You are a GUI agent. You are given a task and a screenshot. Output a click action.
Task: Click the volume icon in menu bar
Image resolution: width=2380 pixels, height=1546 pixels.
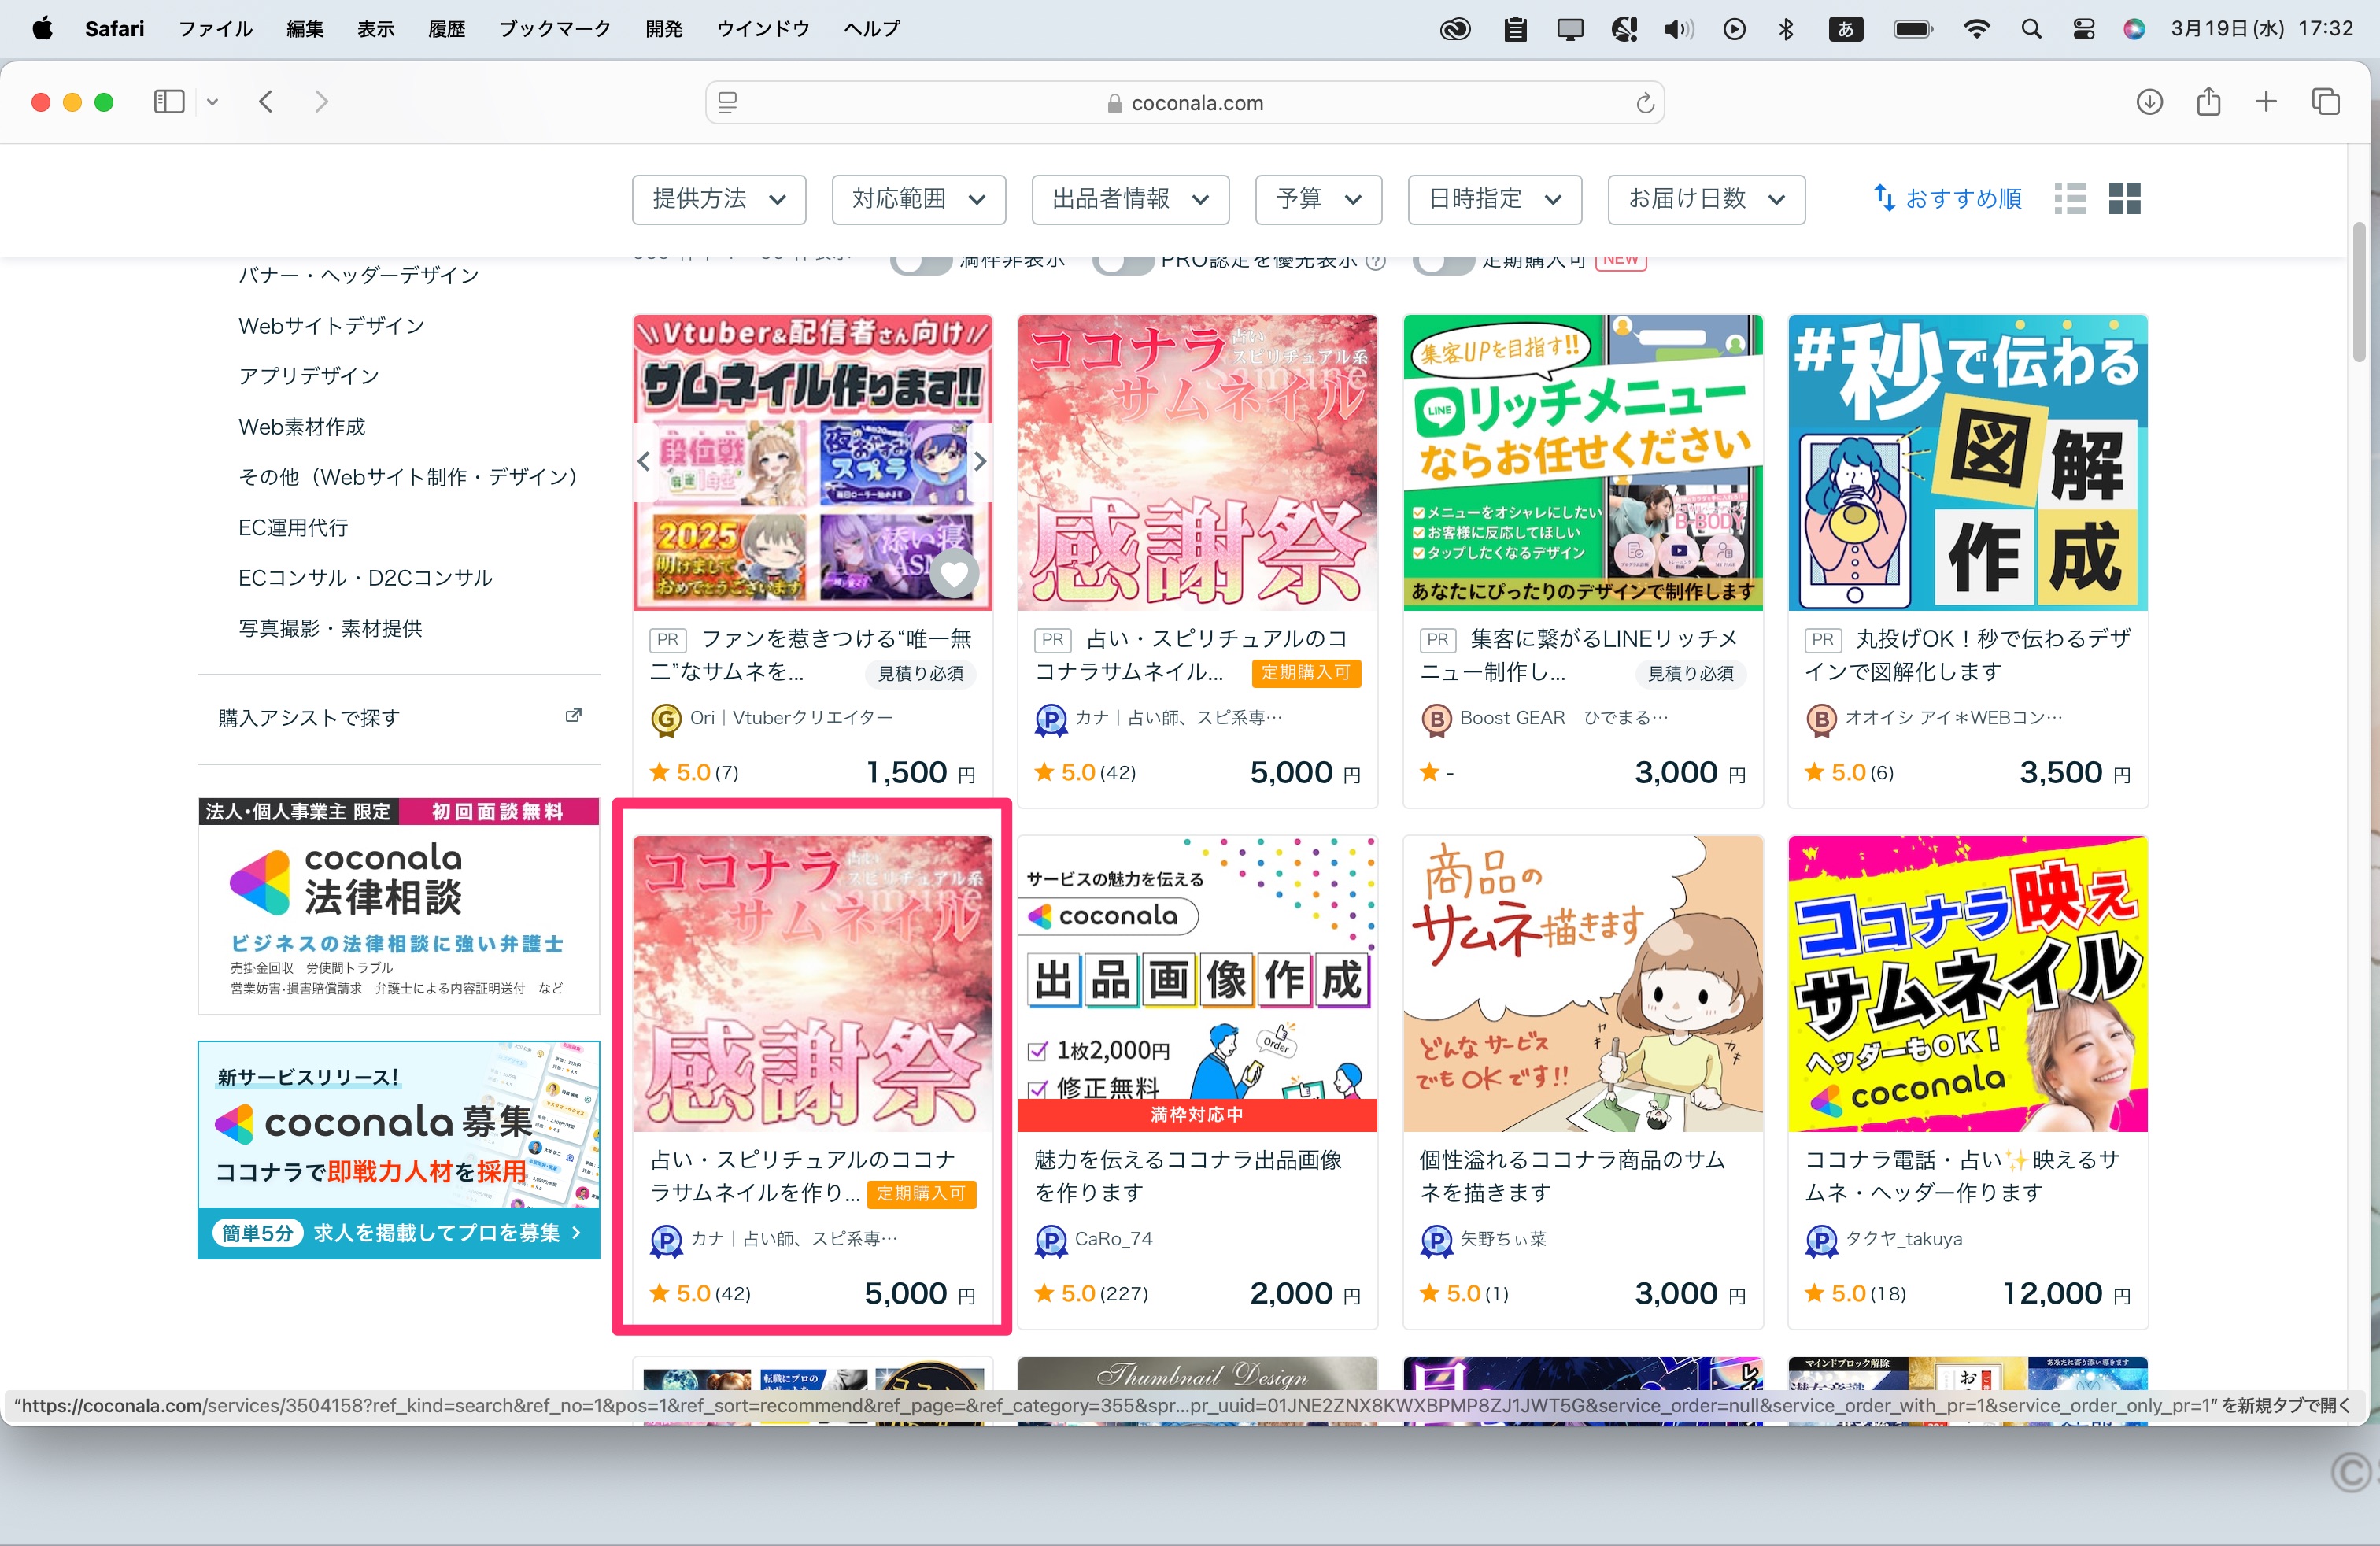click(1678, 29)
